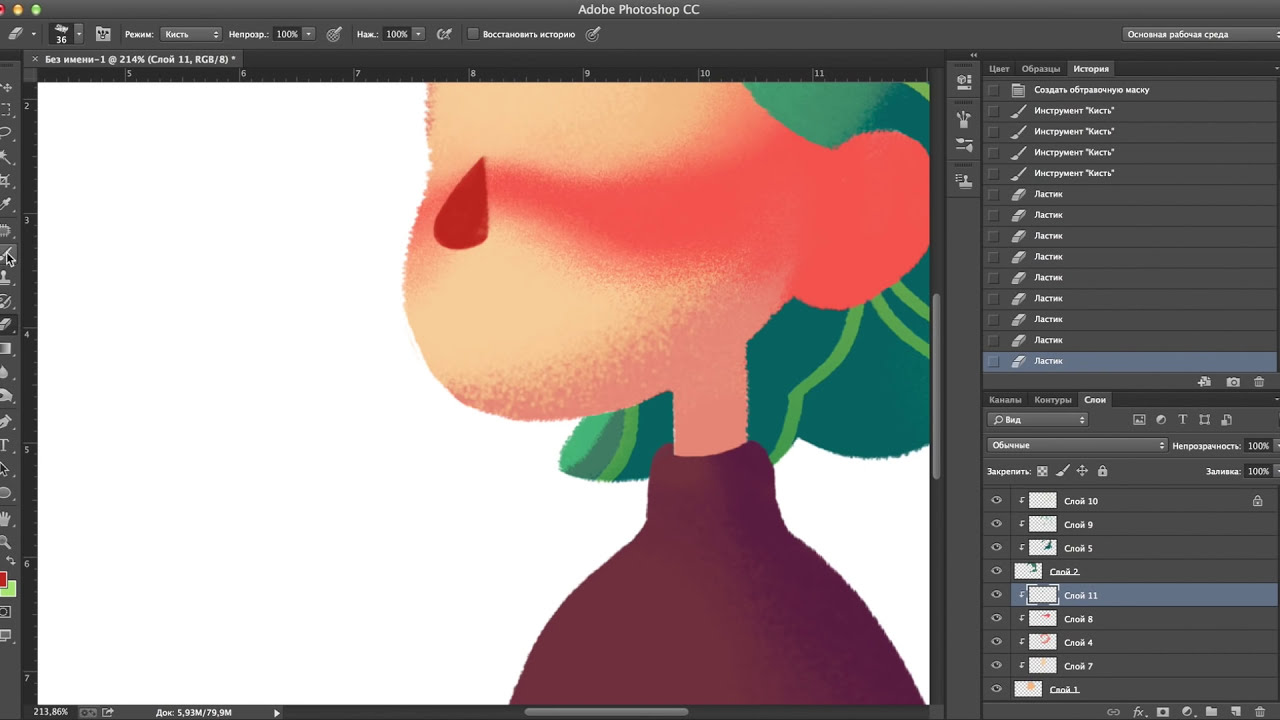Click the camera snapshot icon in History
Screen dimensions: 1280x720
(x=1233, y=382)
